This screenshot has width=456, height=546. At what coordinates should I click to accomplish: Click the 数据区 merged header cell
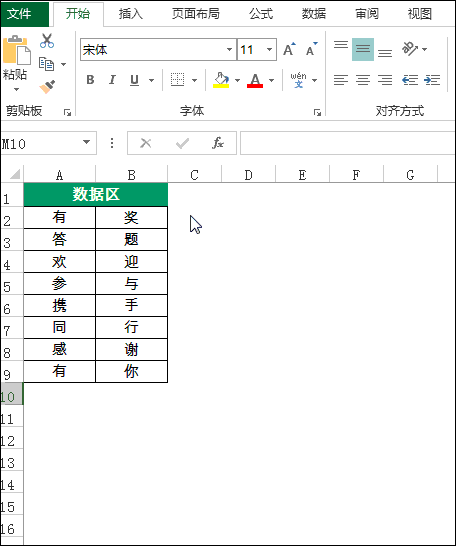(96, 194)
